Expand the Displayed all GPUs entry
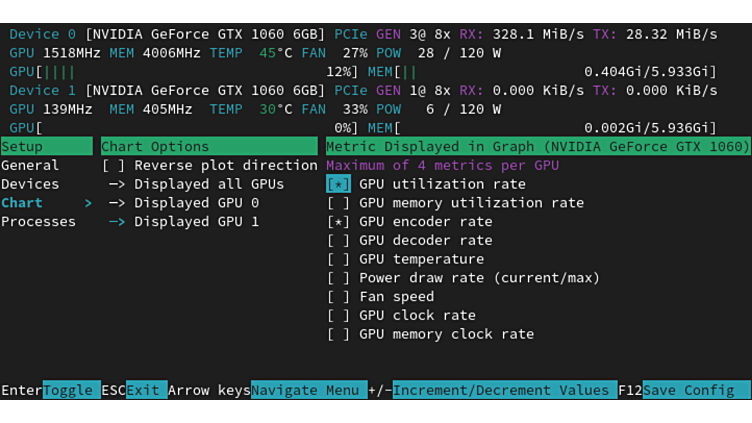The width and height of the screenshot is (752, 423). click(196, 184)
